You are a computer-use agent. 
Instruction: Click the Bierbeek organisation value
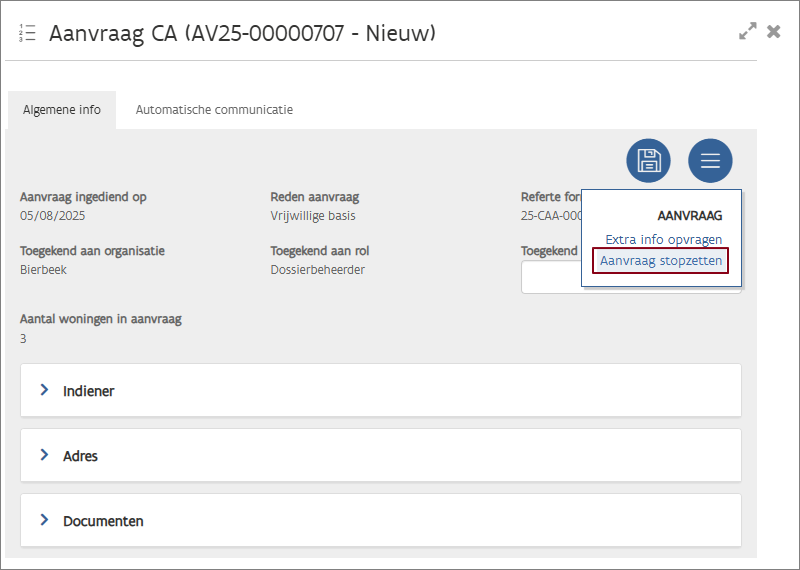[x=43, y=270]
